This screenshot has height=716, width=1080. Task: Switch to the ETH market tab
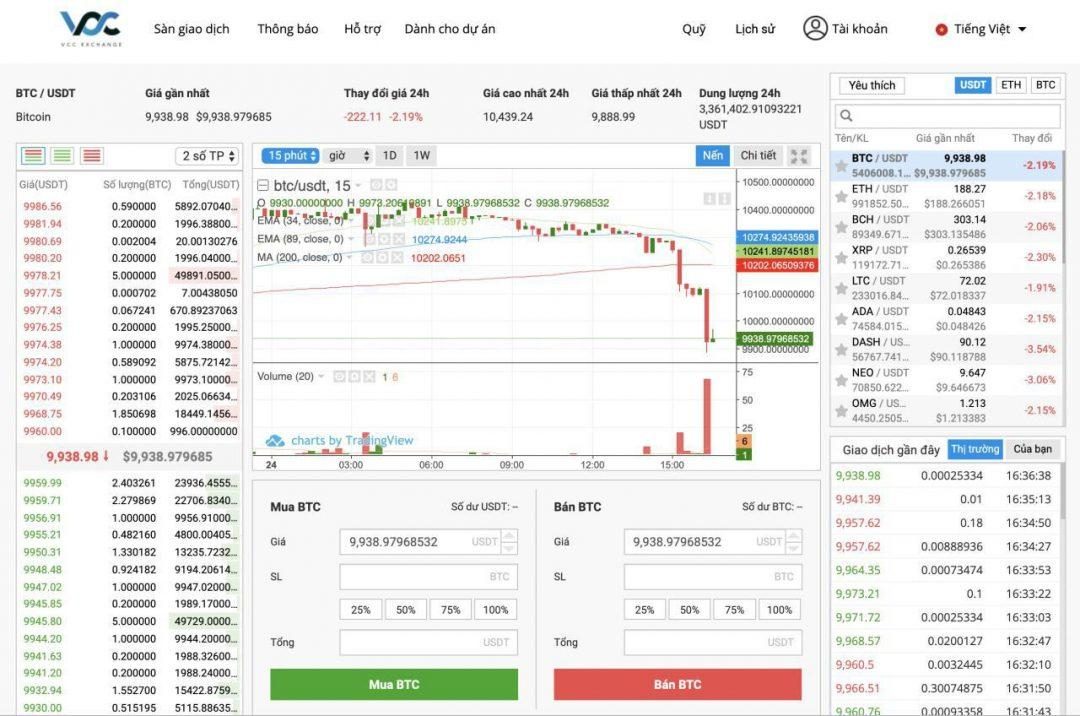pos(1011,85)
